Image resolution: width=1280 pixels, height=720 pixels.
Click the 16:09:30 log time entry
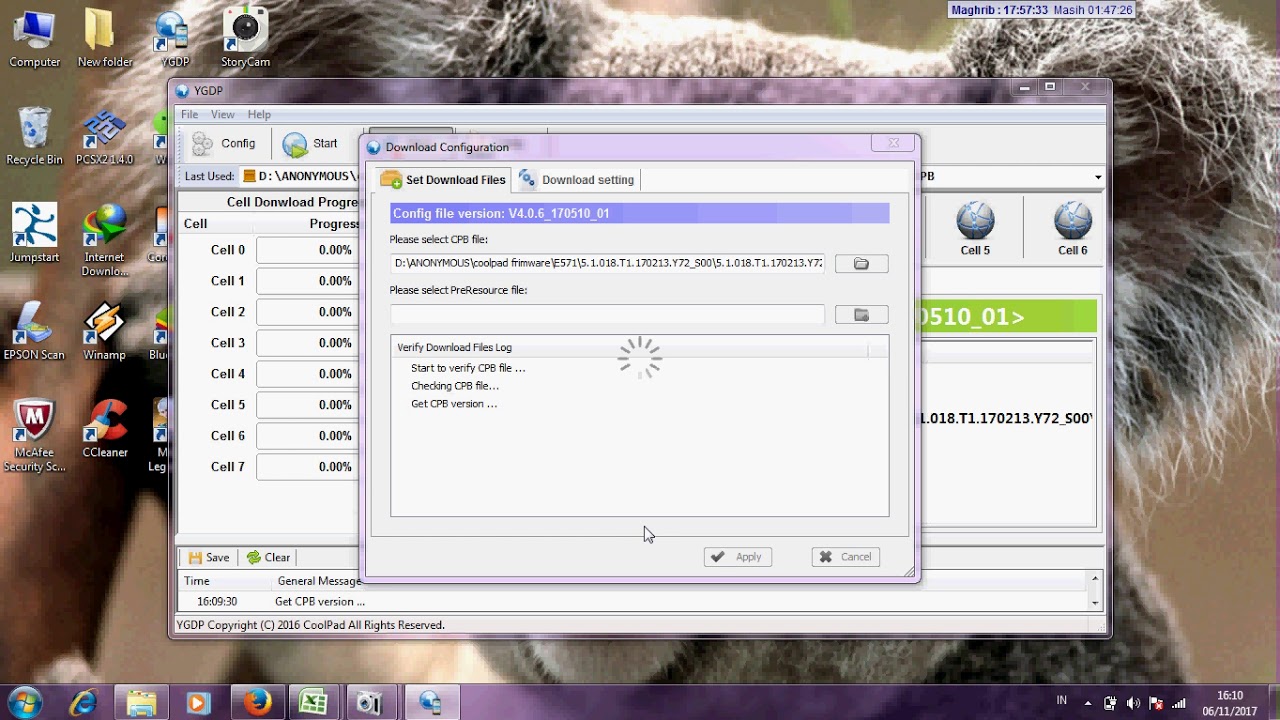(217, 602)
